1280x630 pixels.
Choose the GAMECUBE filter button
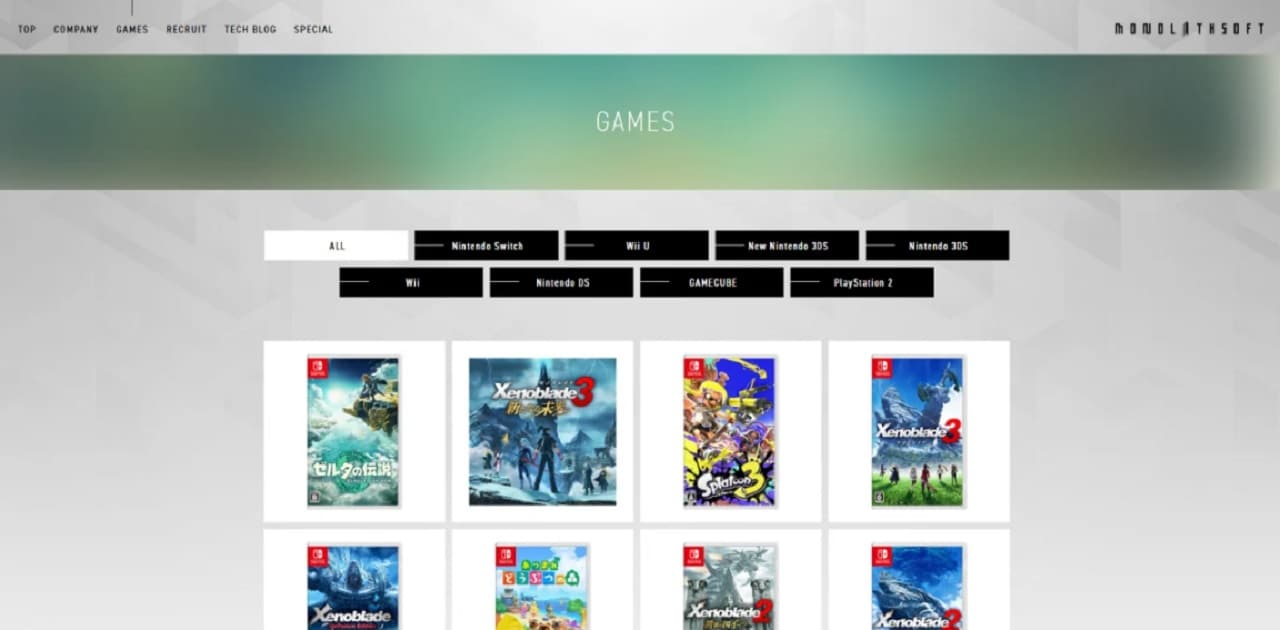pyautogui.click(x=712, y=283)
